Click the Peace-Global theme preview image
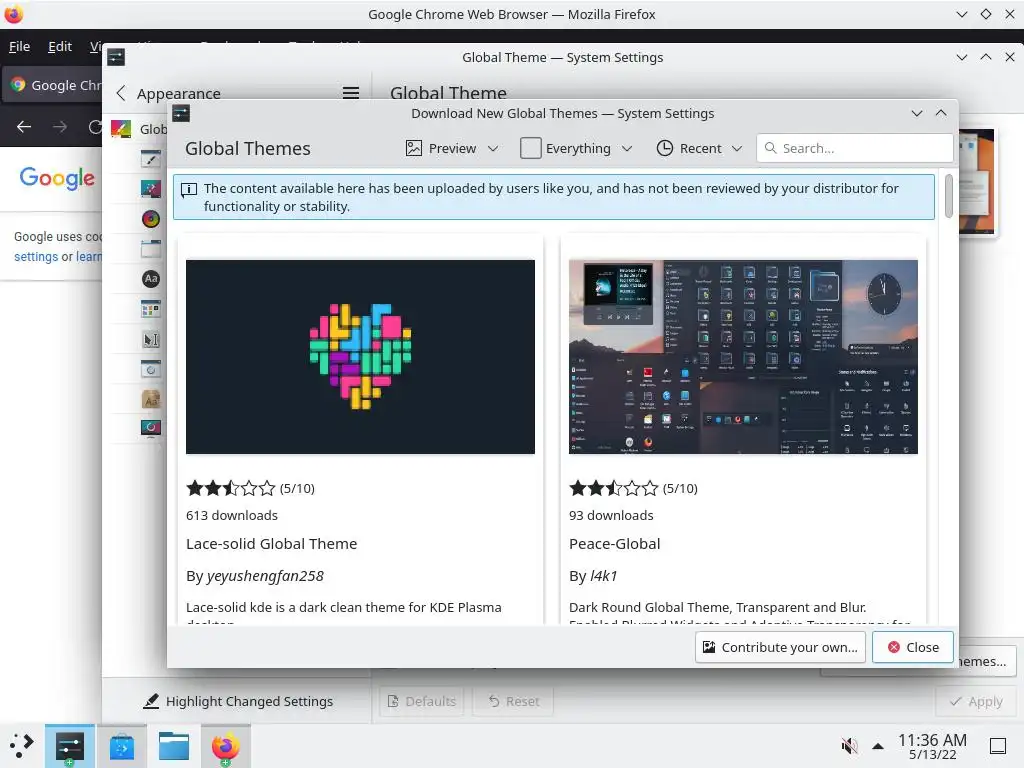 (x=743, y=357)
